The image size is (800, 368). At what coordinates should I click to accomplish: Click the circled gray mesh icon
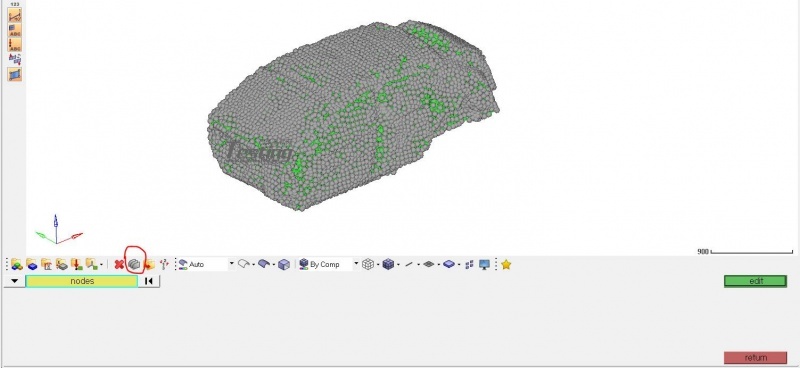134,264
